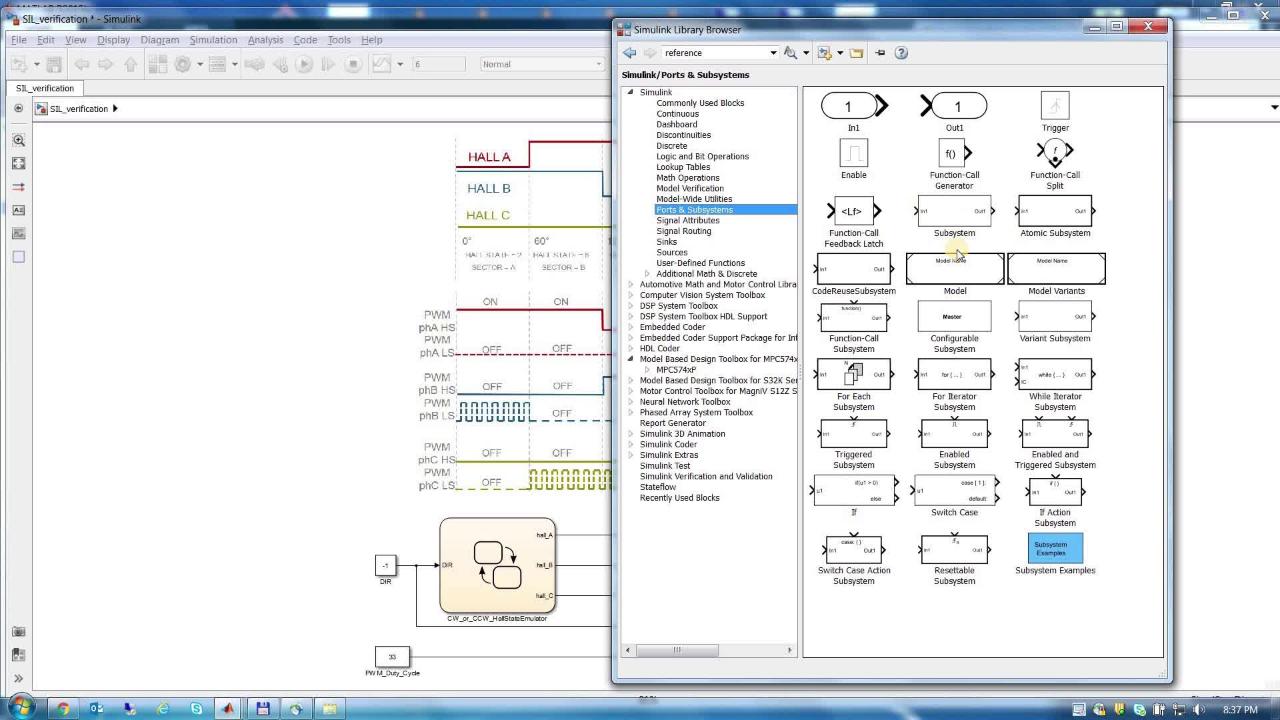Click the stay-on-top pin icon
Viewport: 1280px width, 720px height.
pos(880,53)
